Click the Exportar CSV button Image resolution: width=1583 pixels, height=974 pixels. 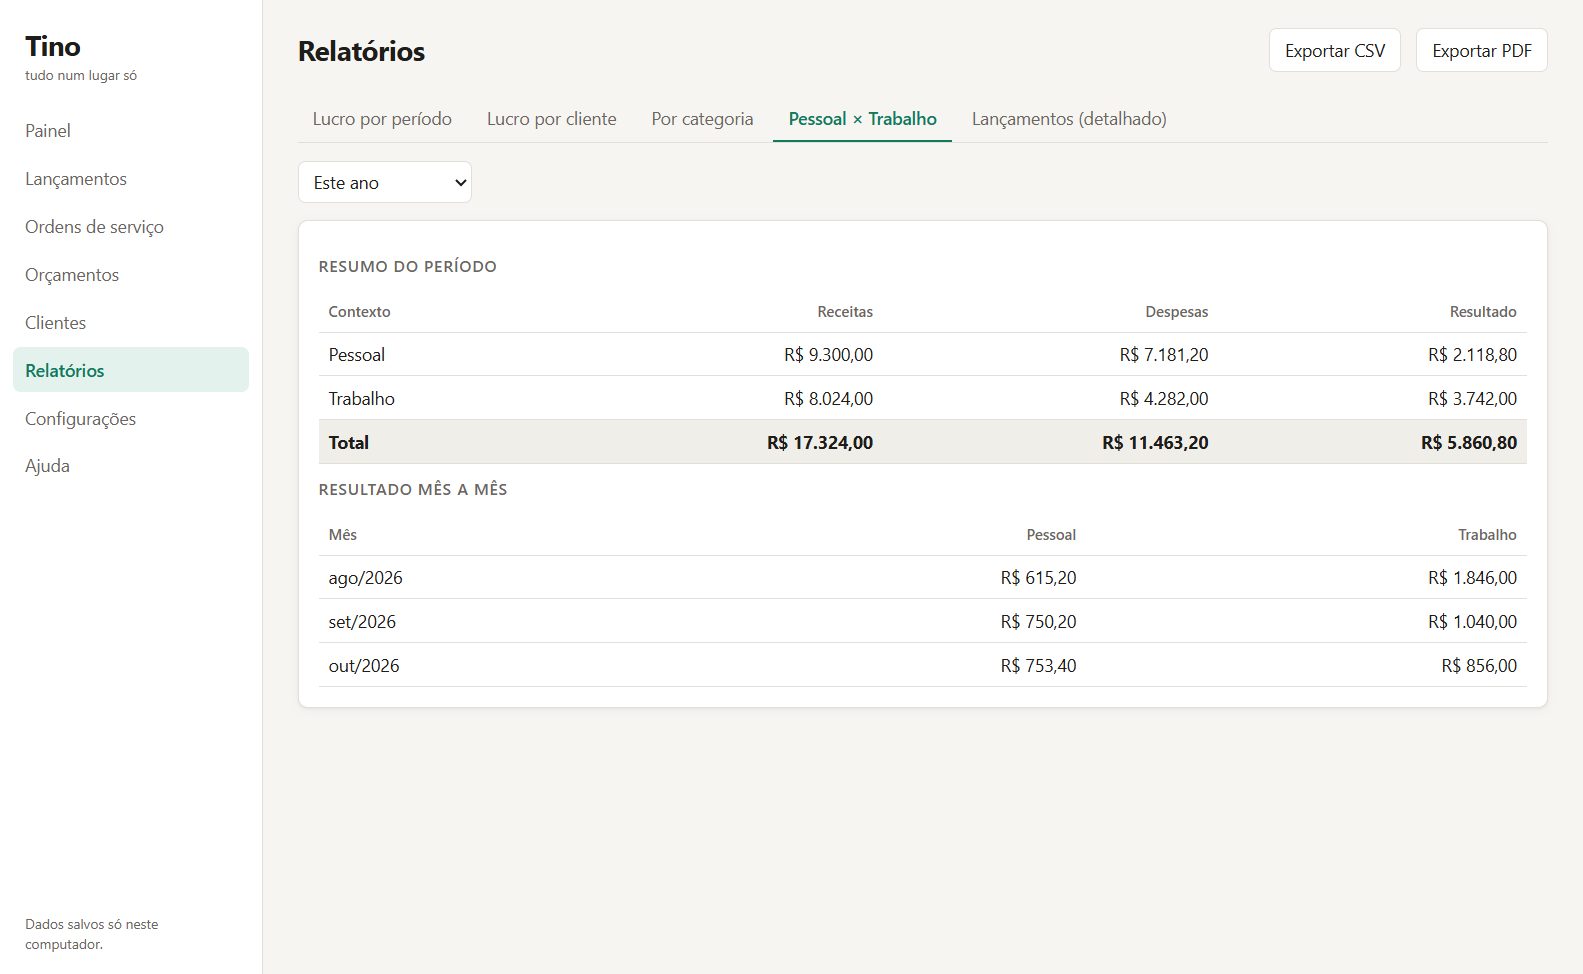(x=1335, y=50)
